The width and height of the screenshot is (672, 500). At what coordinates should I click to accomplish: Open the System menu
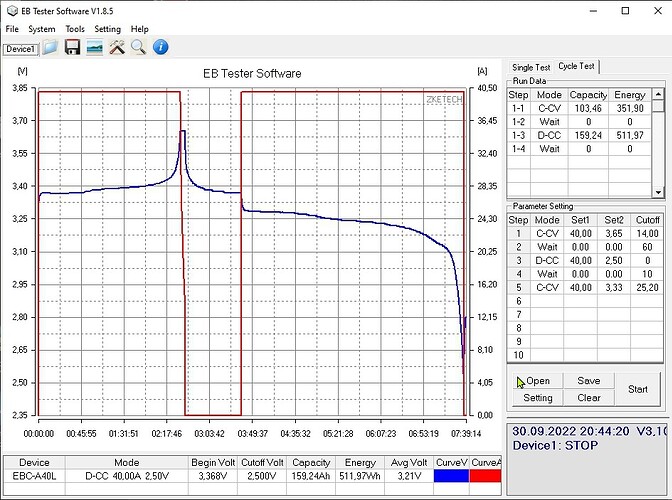tap(42, 29)
